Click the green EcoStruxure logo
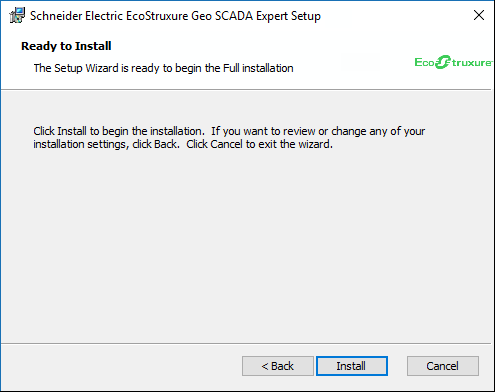495x392 pixels. coord(453,62)
